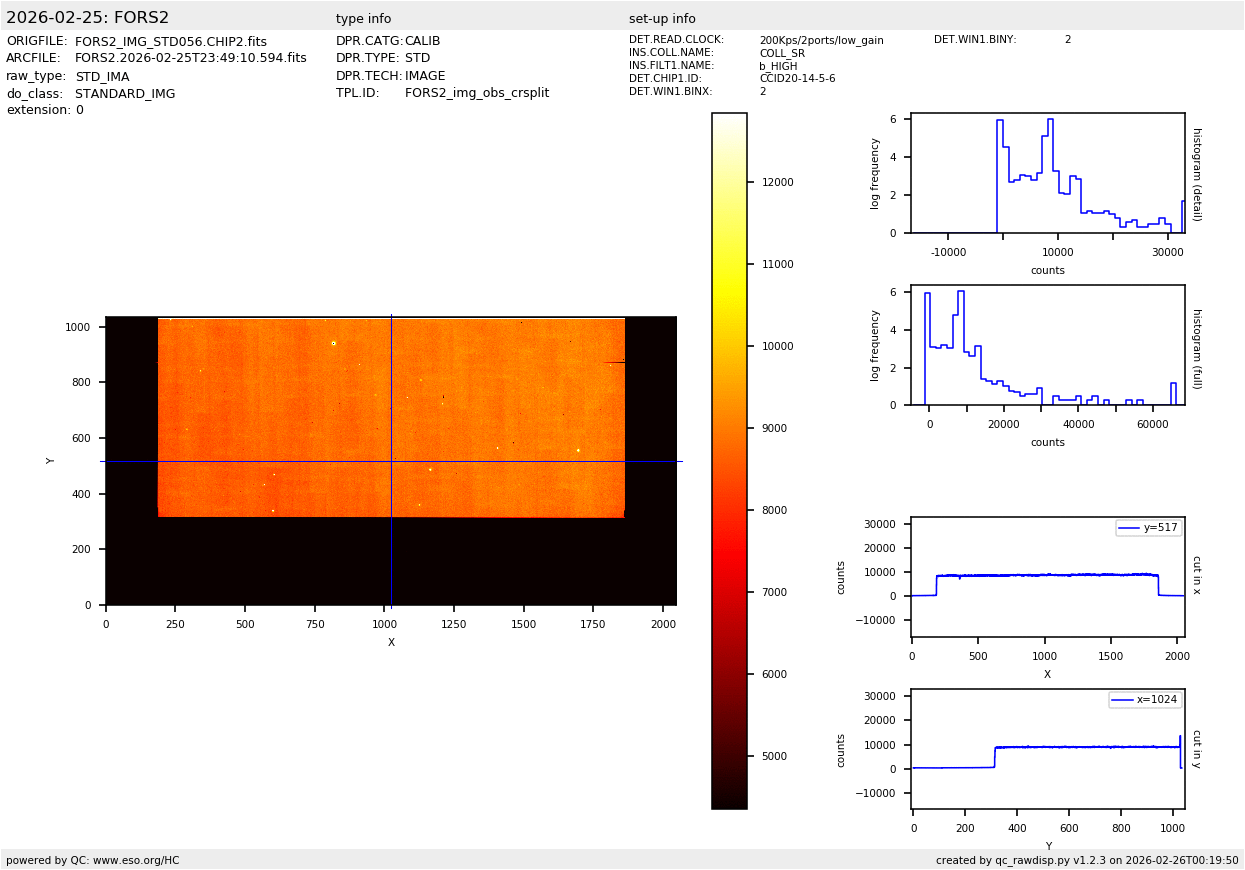The image size is (1245, 870).
Task: Click the 'set-up info' section header
Action: click(662, 19)
